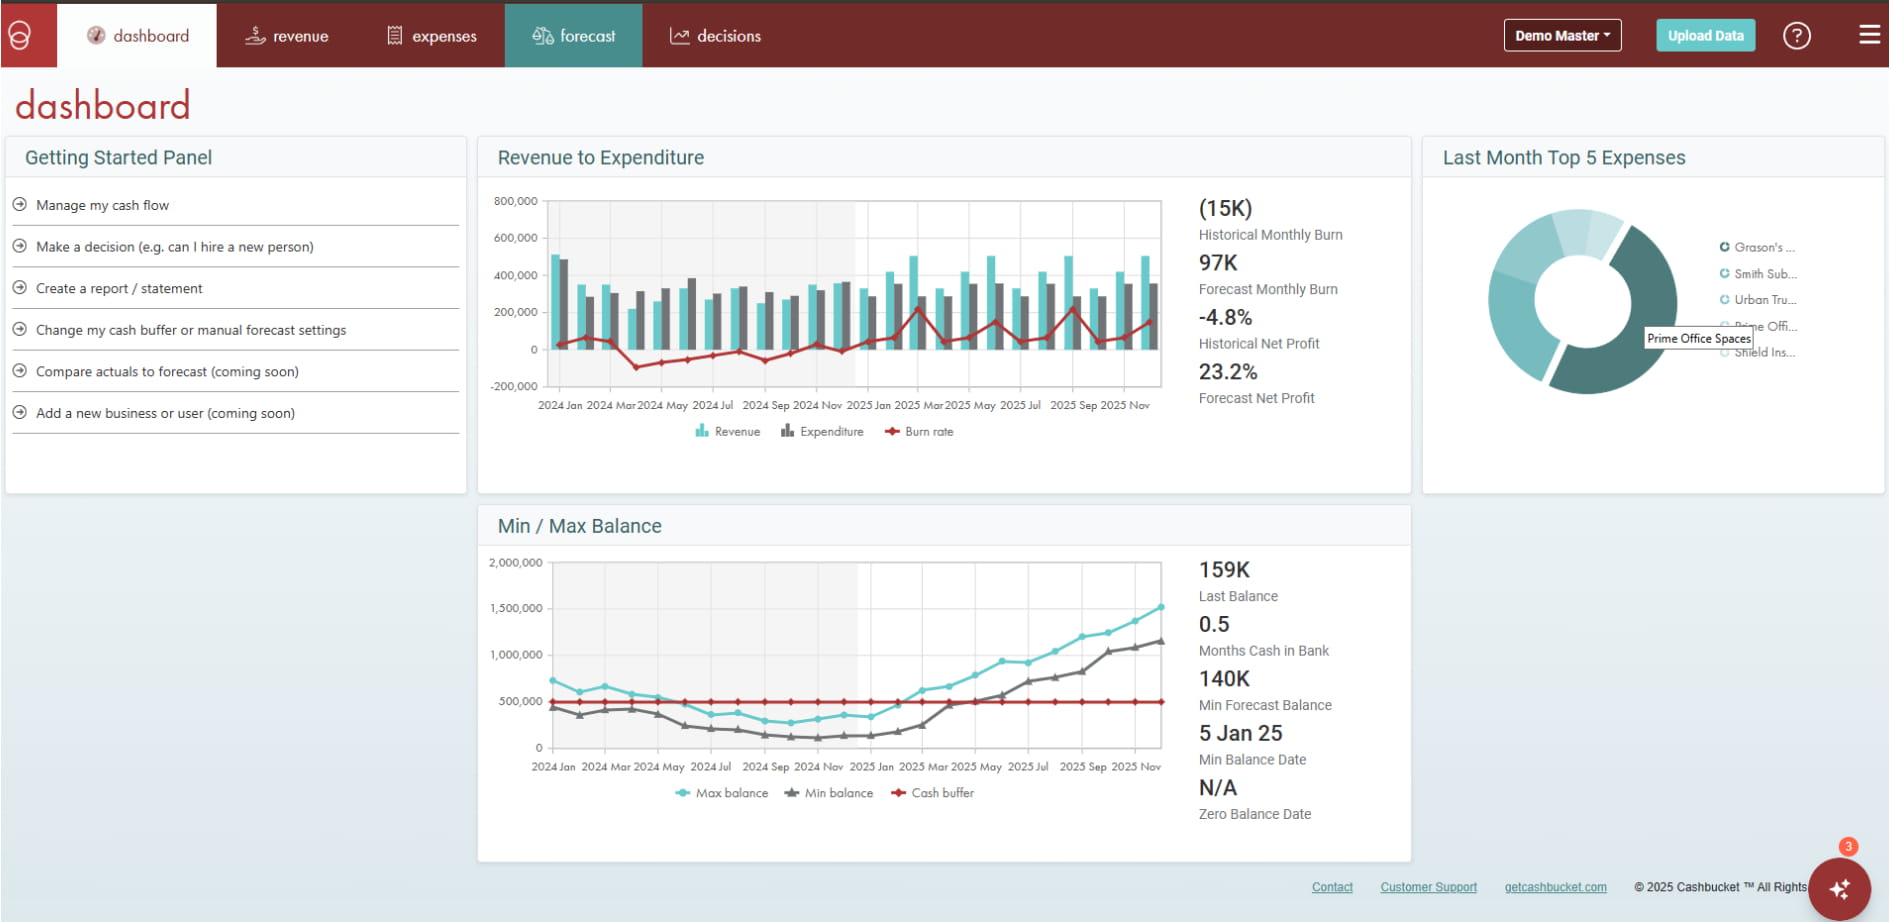Screen dimensions: 1890x922
Task: Follow the Customer Support link
Action: (1428, 887)
